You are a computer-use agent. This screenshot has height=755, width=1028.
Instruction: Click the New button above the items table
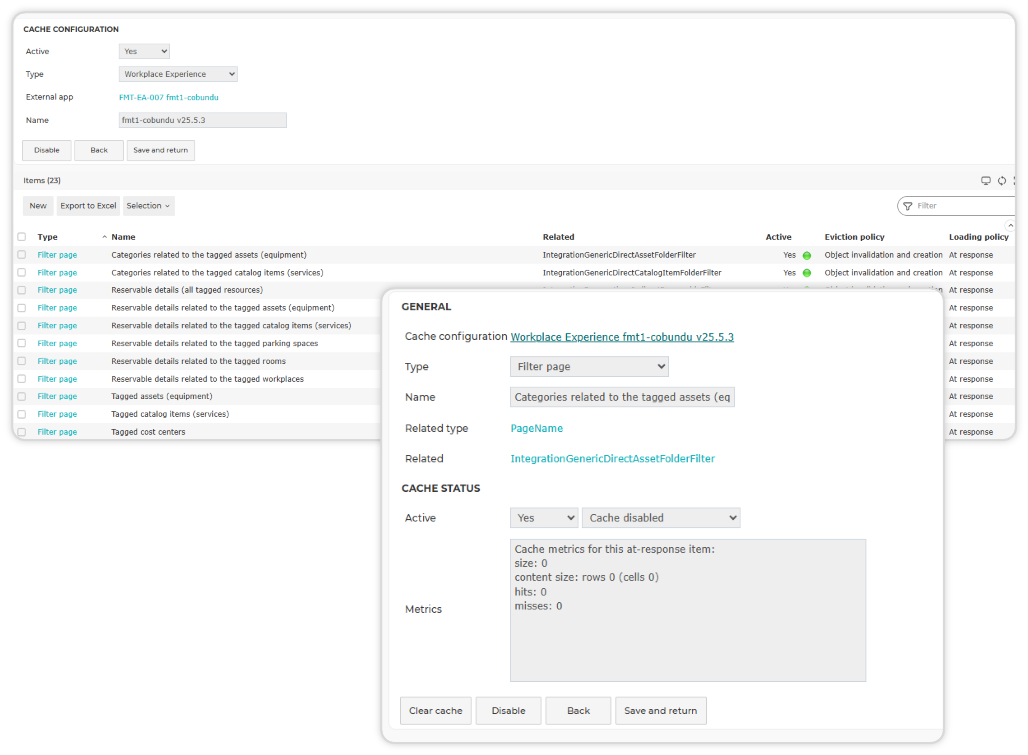[38, 206]
